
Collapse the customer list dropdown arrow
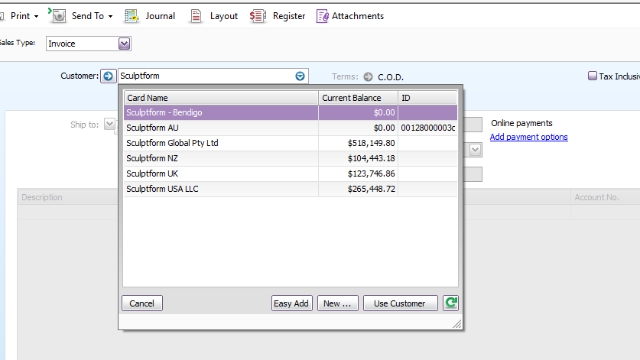pos(300,76)
